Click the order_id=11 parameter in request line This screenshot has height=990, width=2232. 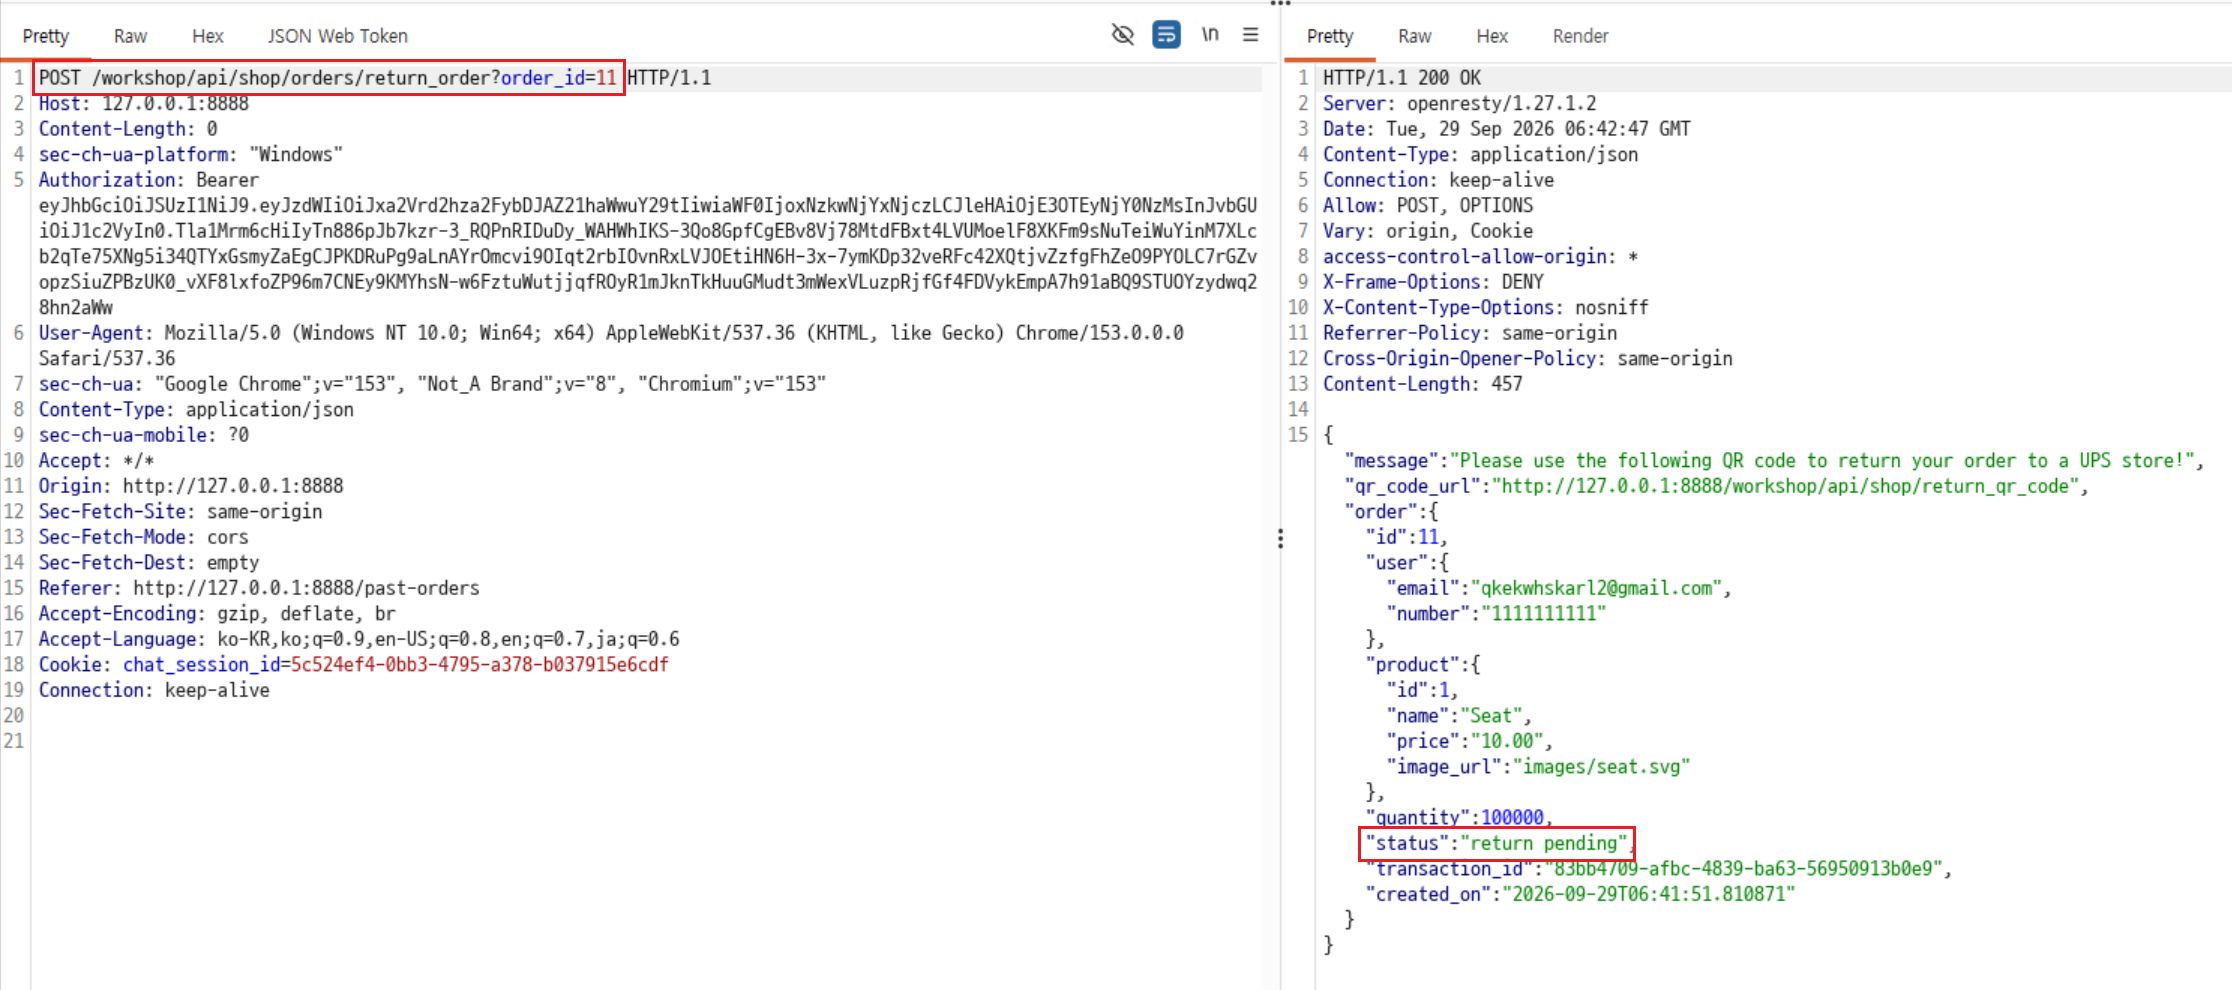(x=558, y=78)
